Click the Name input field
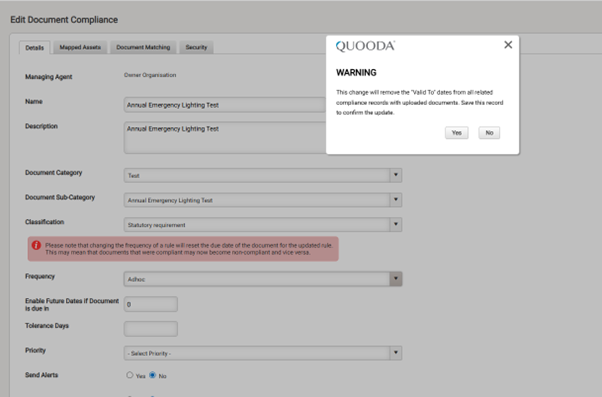This screenshot has height=397, width=602. (225, 105)
